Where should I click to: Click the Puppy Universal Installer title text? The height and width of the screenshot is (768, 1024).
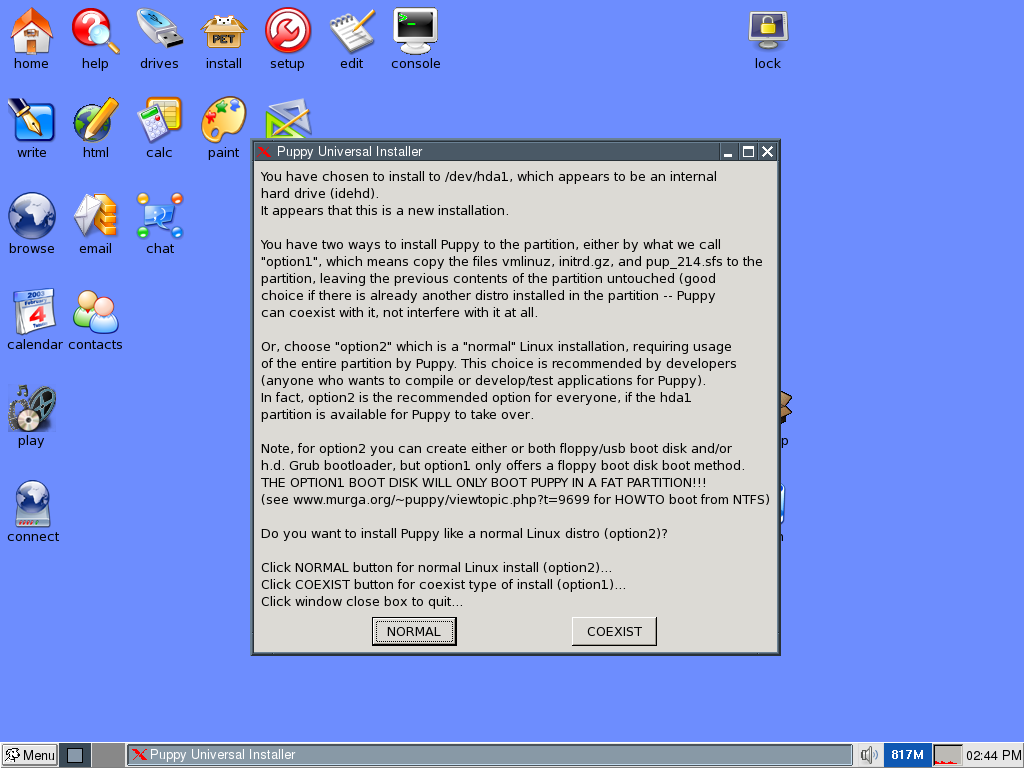[x=349, y=152]
